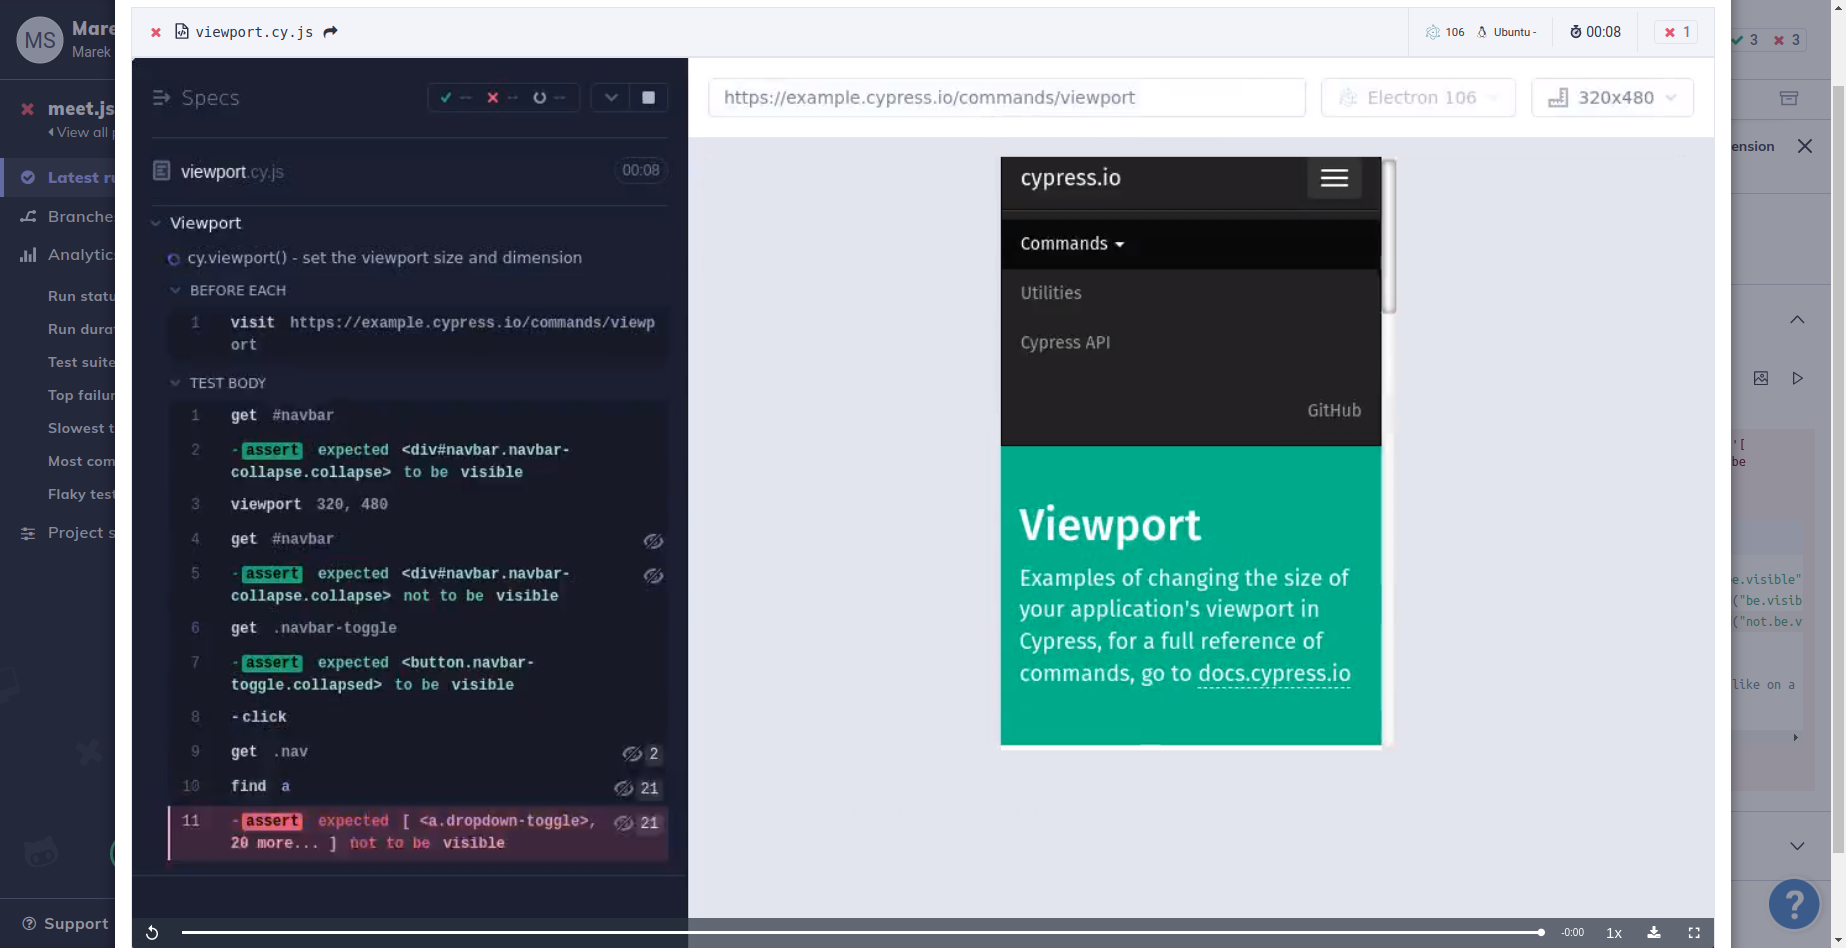
Task: Open the 320x480 viewport size dropdown
Action: coord(1612,97)
